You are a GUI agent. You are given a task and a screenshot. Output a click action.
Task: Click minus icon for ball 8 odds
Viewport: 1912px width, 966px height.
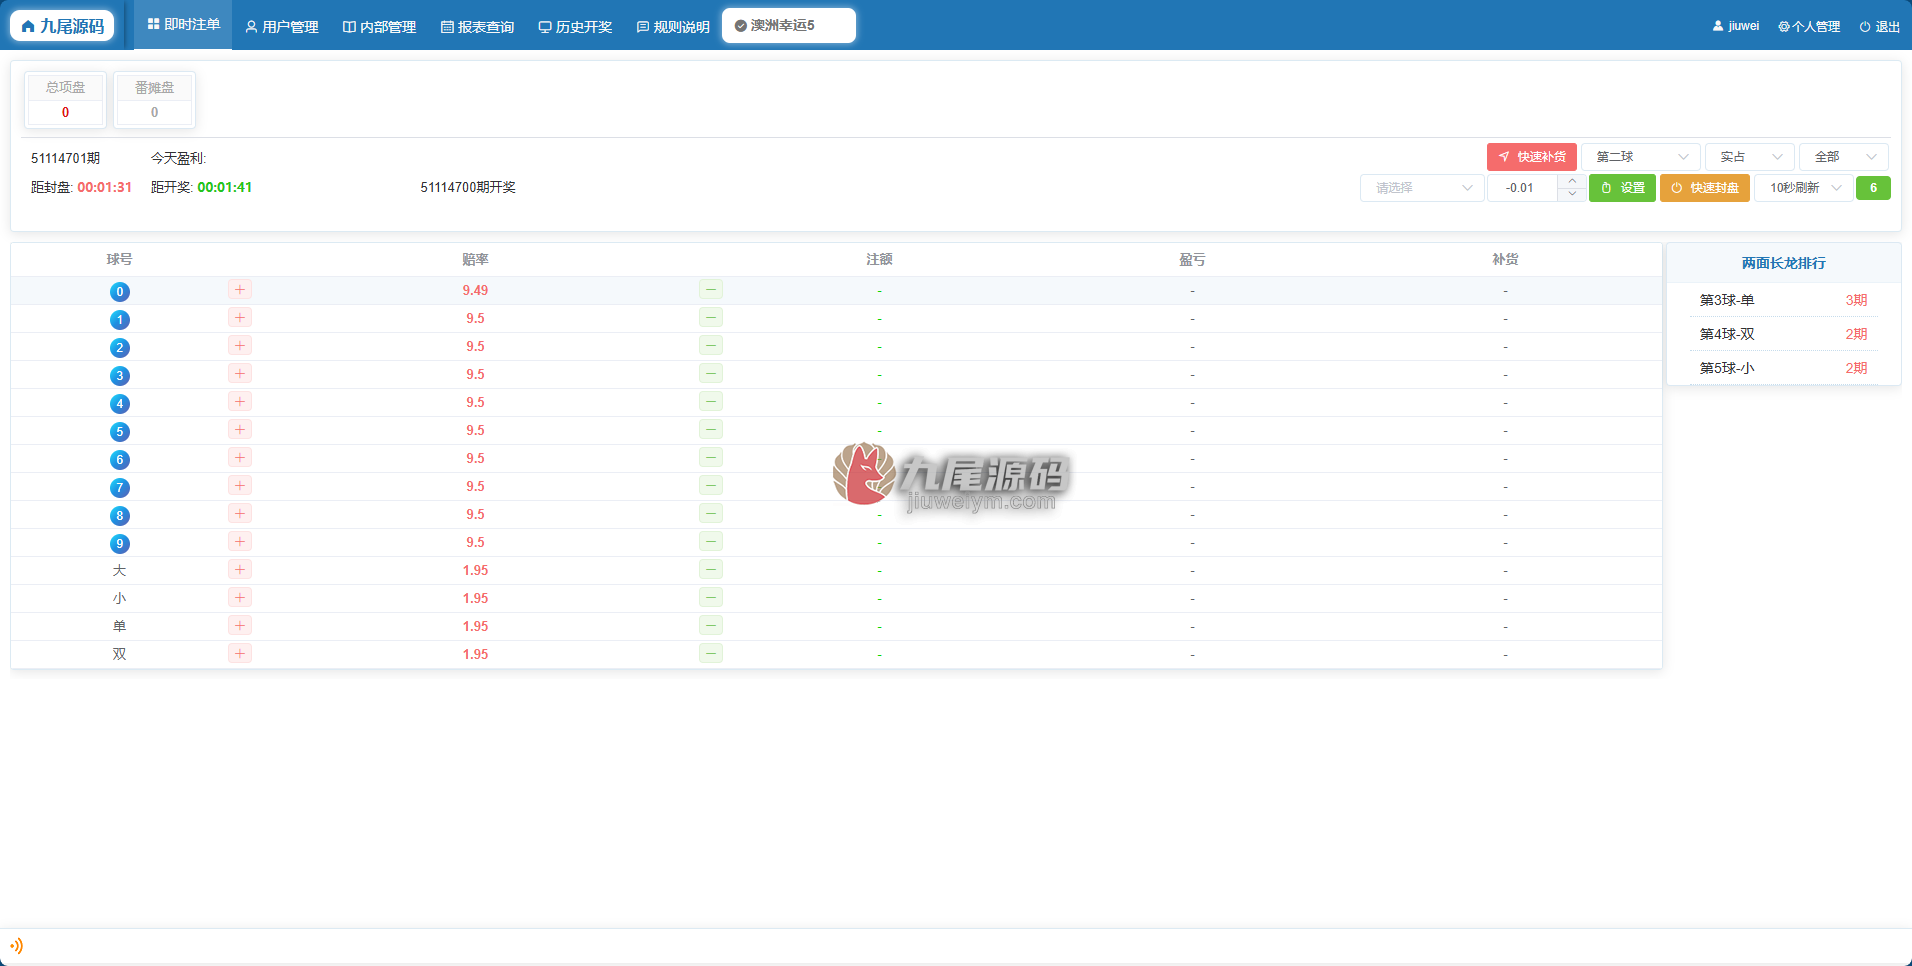pyautogui.click(x=711, y=514)
